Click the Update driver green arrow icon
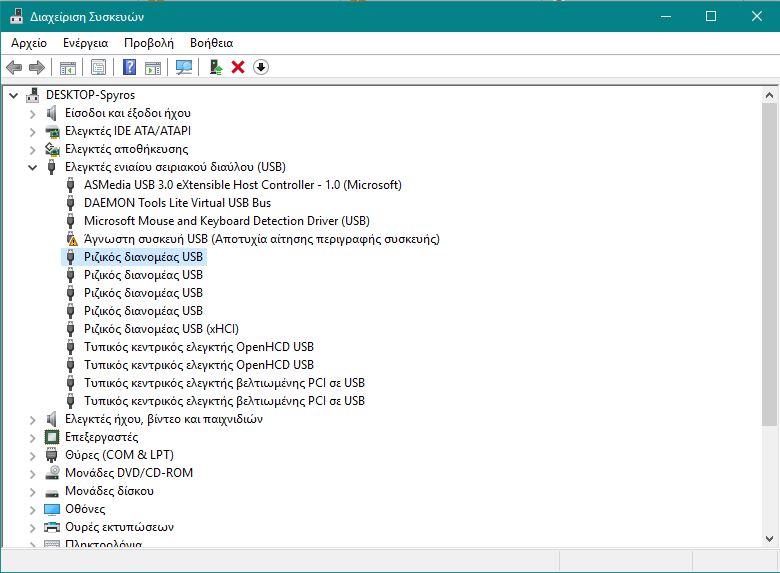Screen dimensions: 780x573 [215, 67]
